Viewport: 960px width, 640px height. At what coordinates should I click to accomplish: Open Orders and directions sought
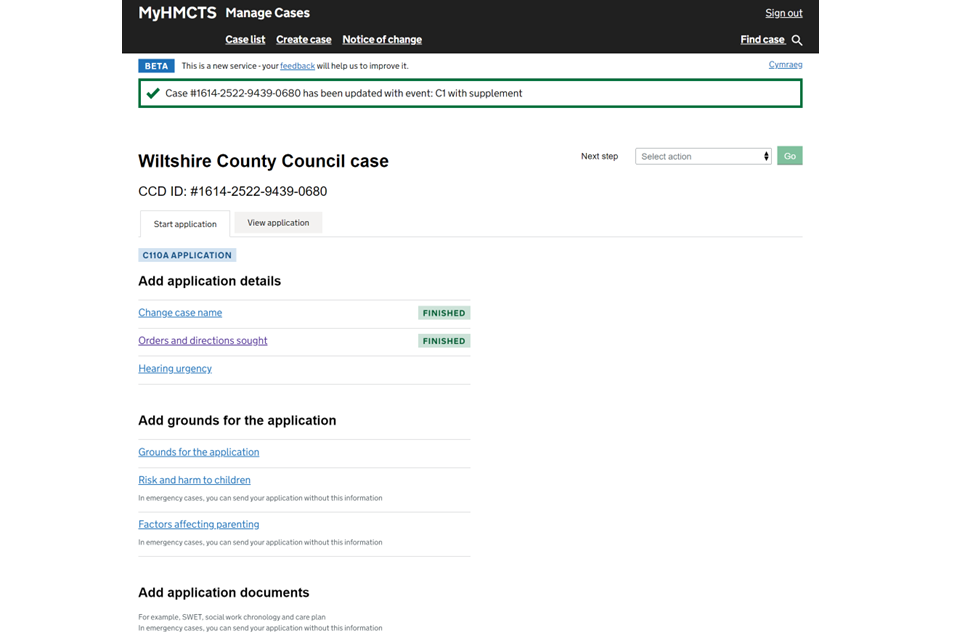click(203, 341)
